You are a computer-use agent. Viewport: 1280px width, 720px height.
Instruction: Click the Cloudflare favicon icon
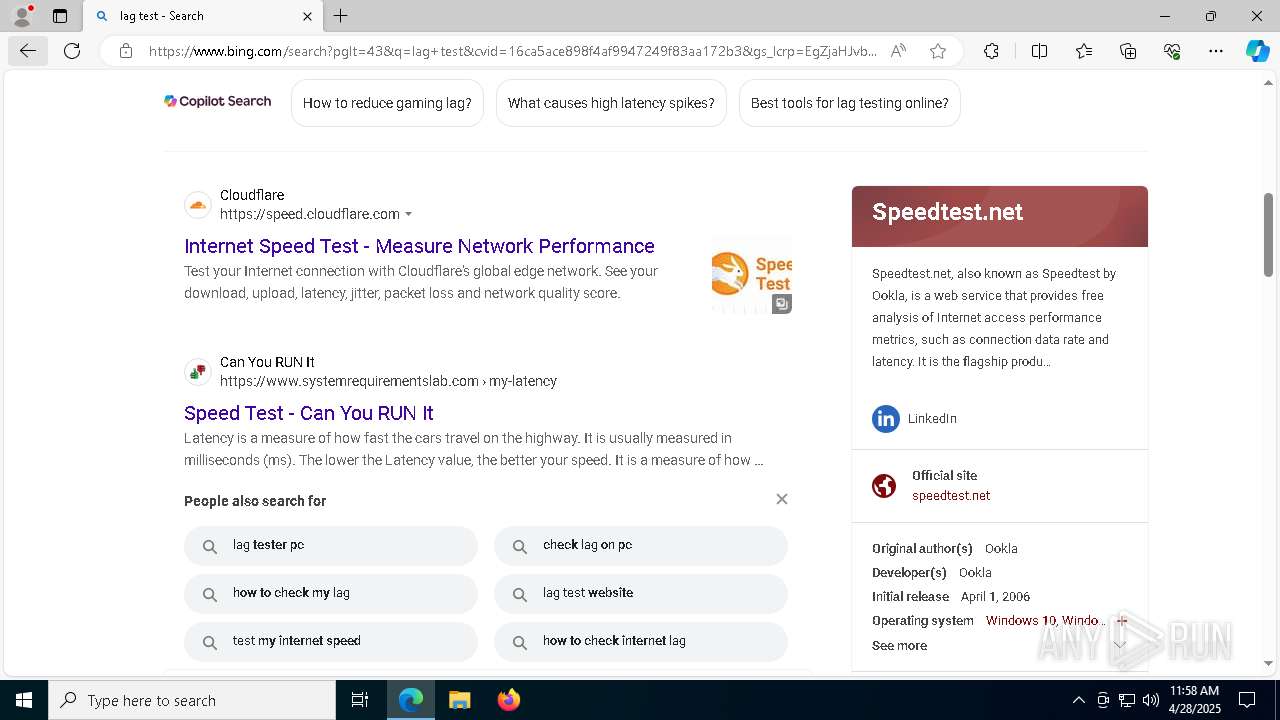[x=198, y=205]
